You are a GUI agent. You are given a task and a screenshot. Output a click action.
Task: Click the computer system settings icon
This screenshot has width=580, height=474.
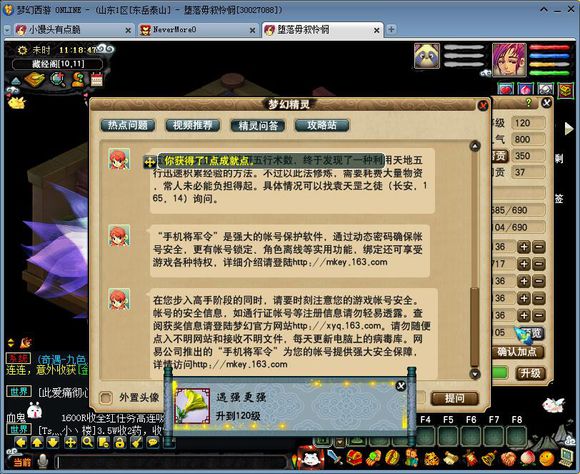coord(566,457)
